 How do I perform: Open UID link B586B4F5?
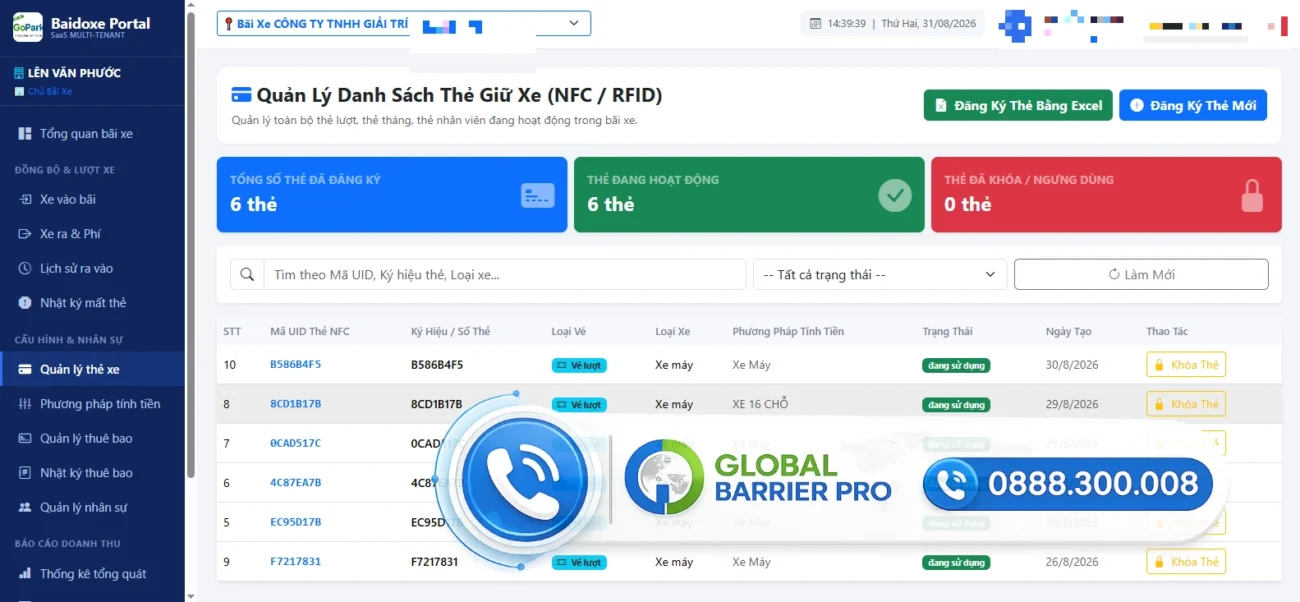296,365
